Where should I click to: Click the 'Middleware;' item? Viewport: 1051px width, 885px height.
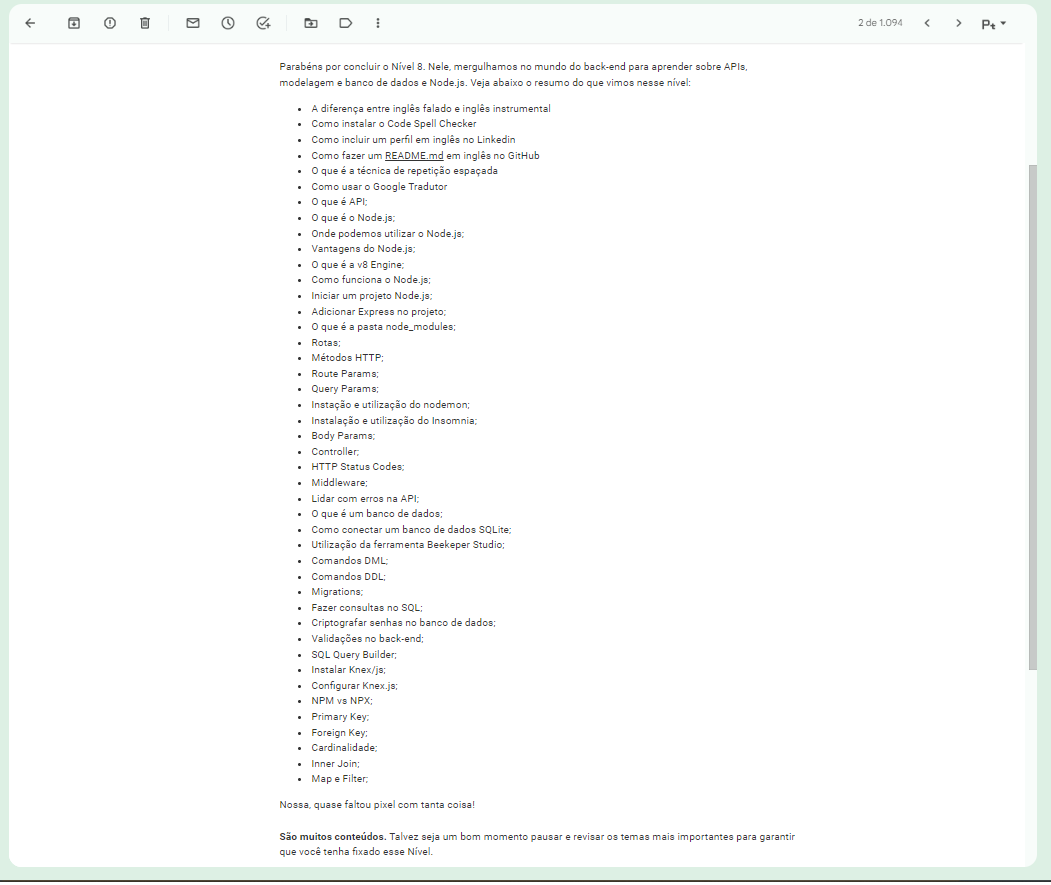(339, 483)
